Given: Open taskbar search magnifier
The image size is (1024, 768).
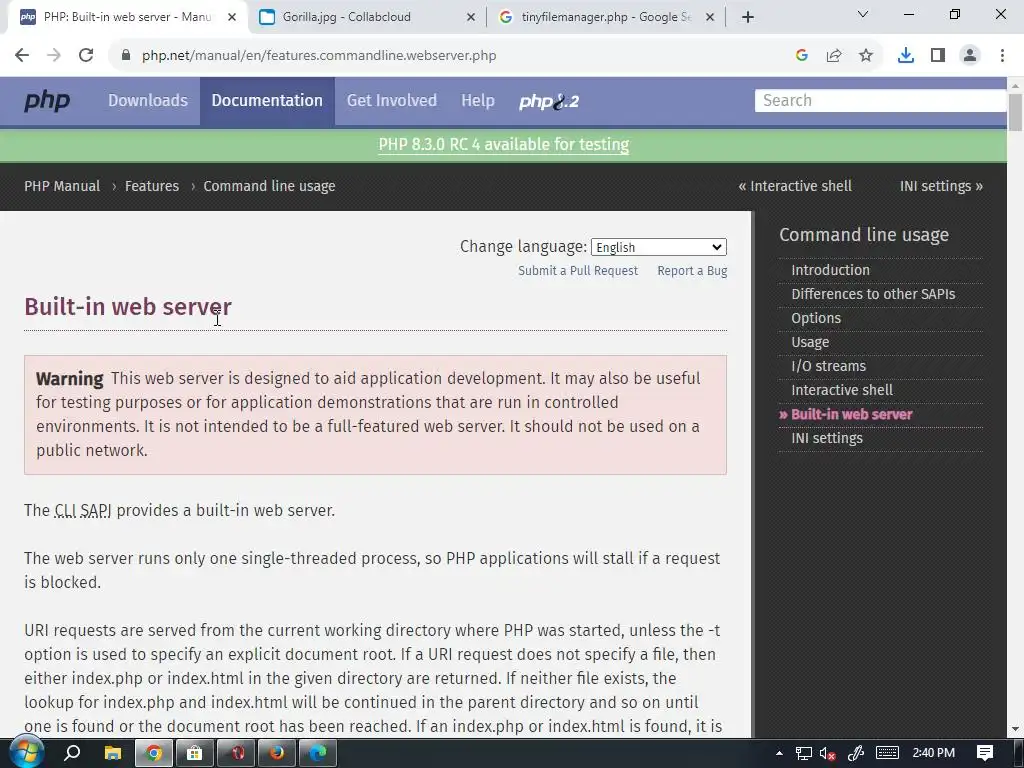Looking at the screenshot, I should click(72, 753).
